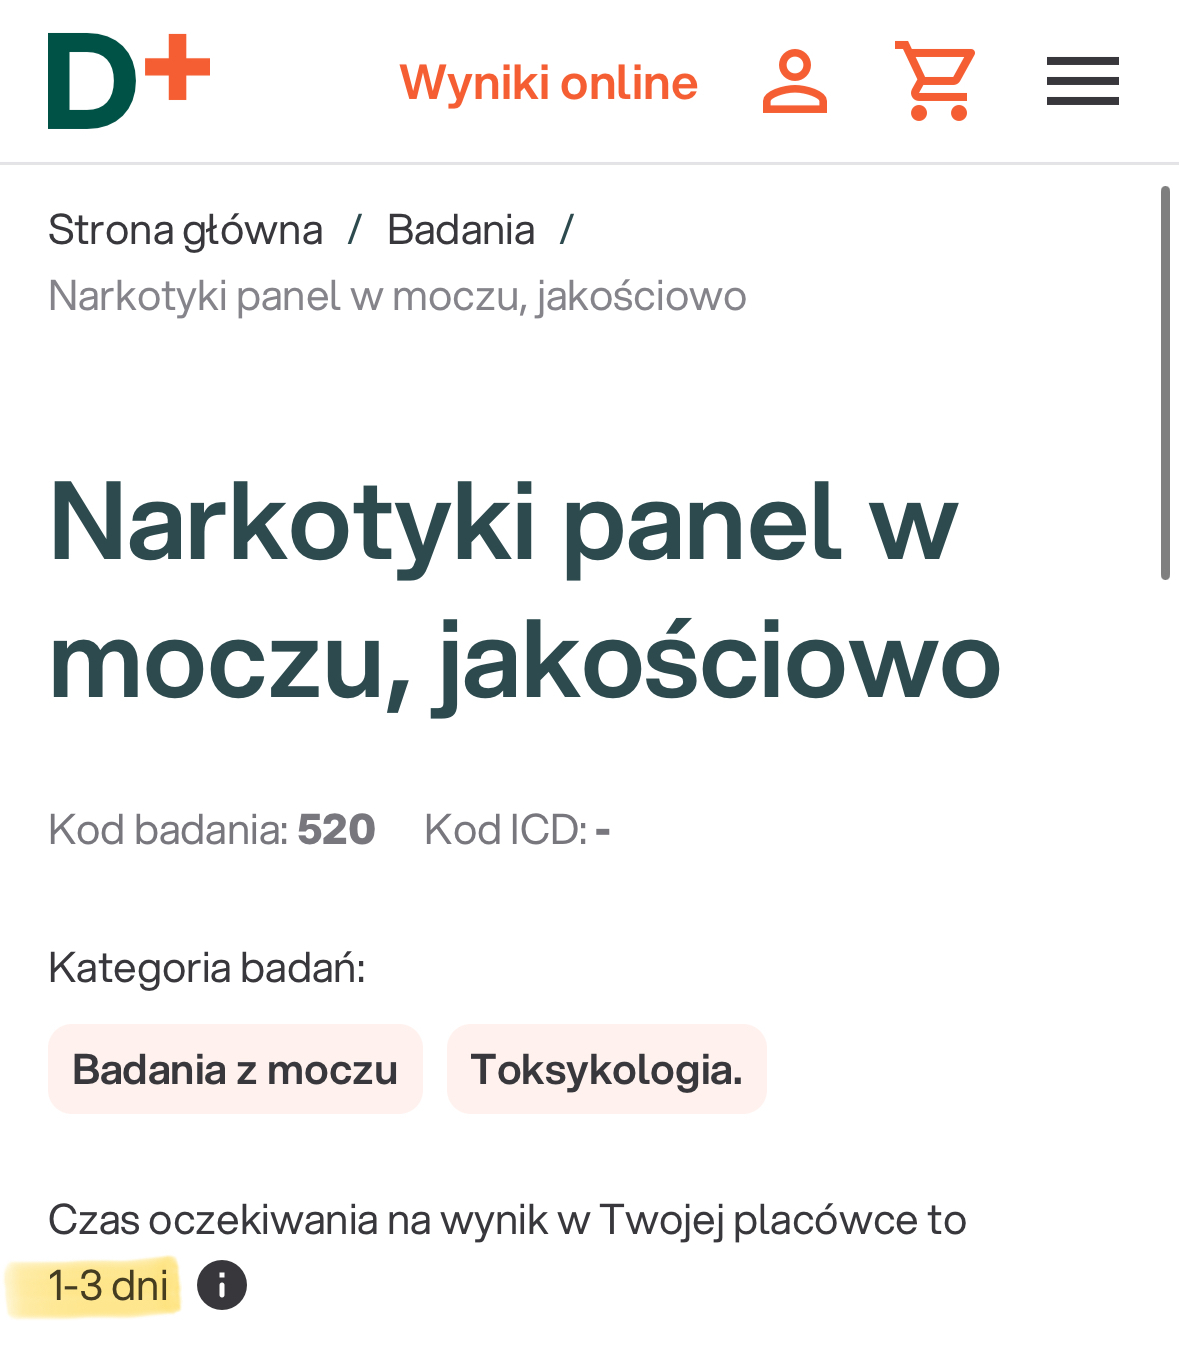
Task: Select the Badania z moczu category tag
Action: 235,1069
